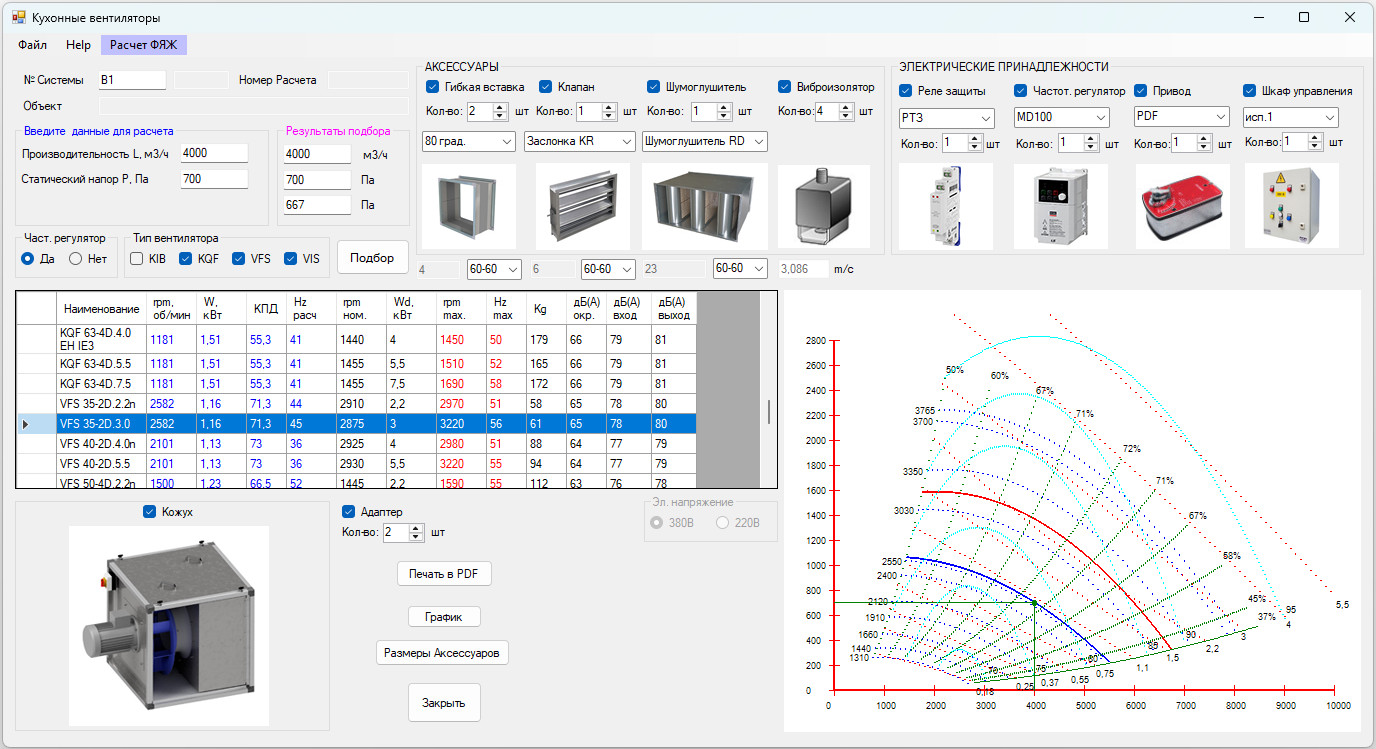
Task: Enable the KIB fan type checkbox
Action: tap(136, 259)
